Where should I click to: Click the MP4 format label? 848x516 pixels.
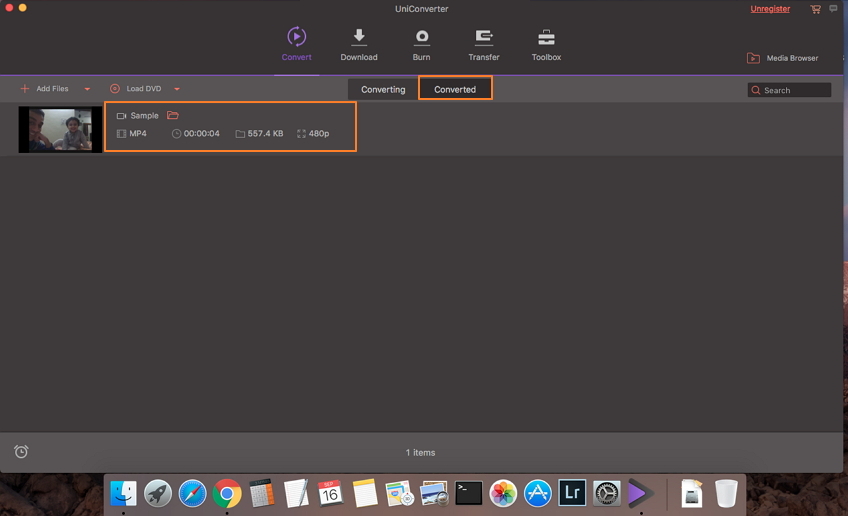(138, 134)
